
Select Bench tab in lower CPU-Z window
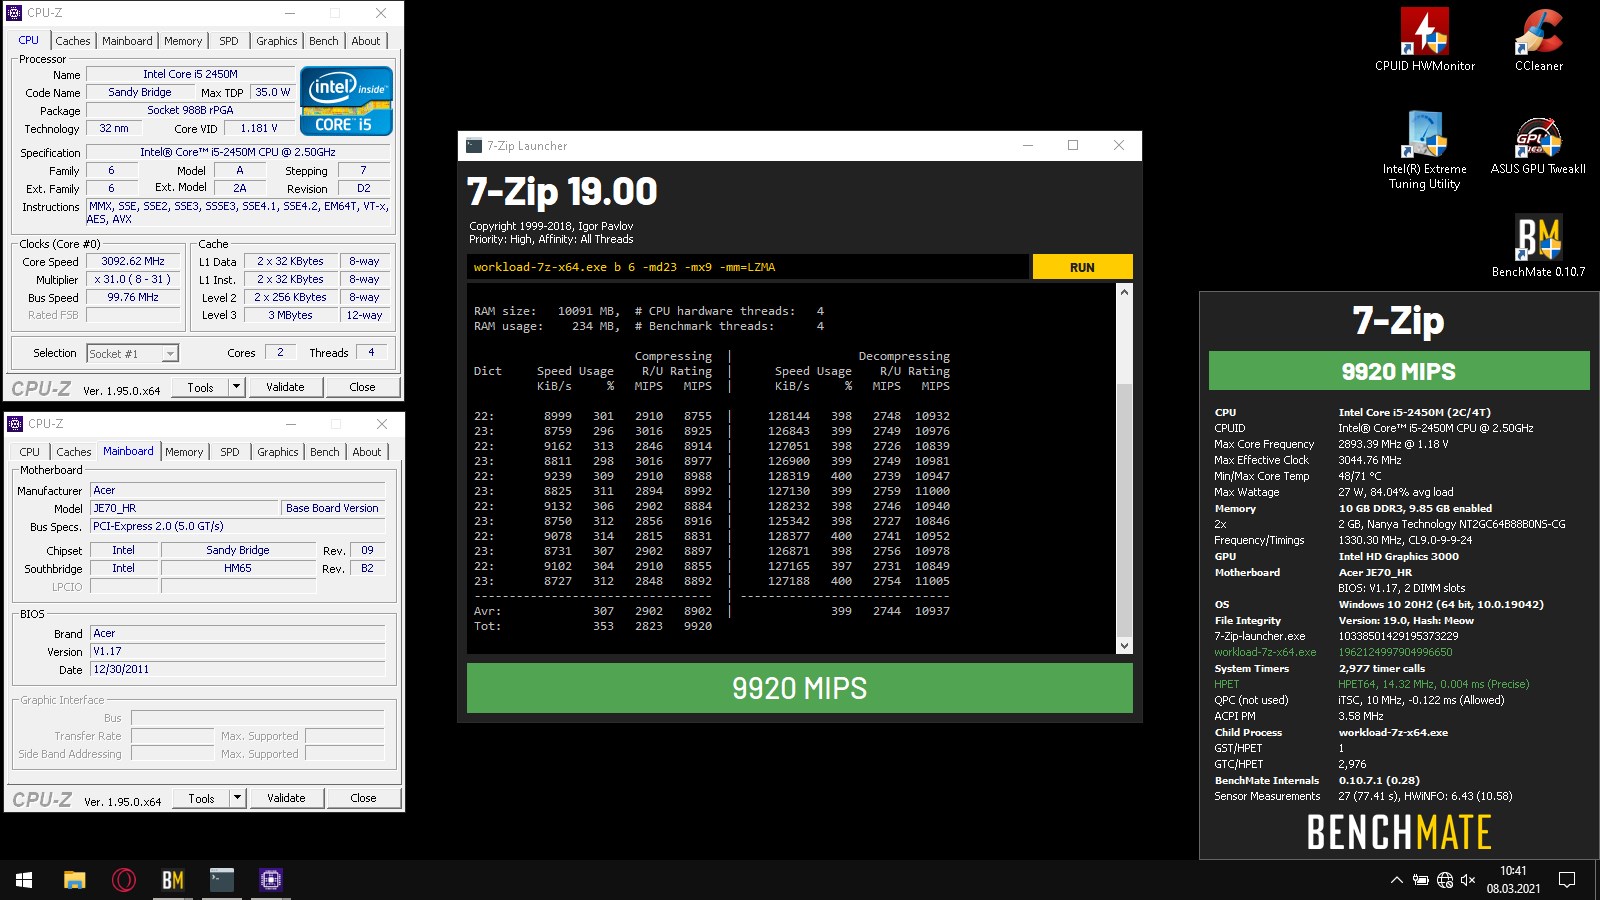coord(325,452)
